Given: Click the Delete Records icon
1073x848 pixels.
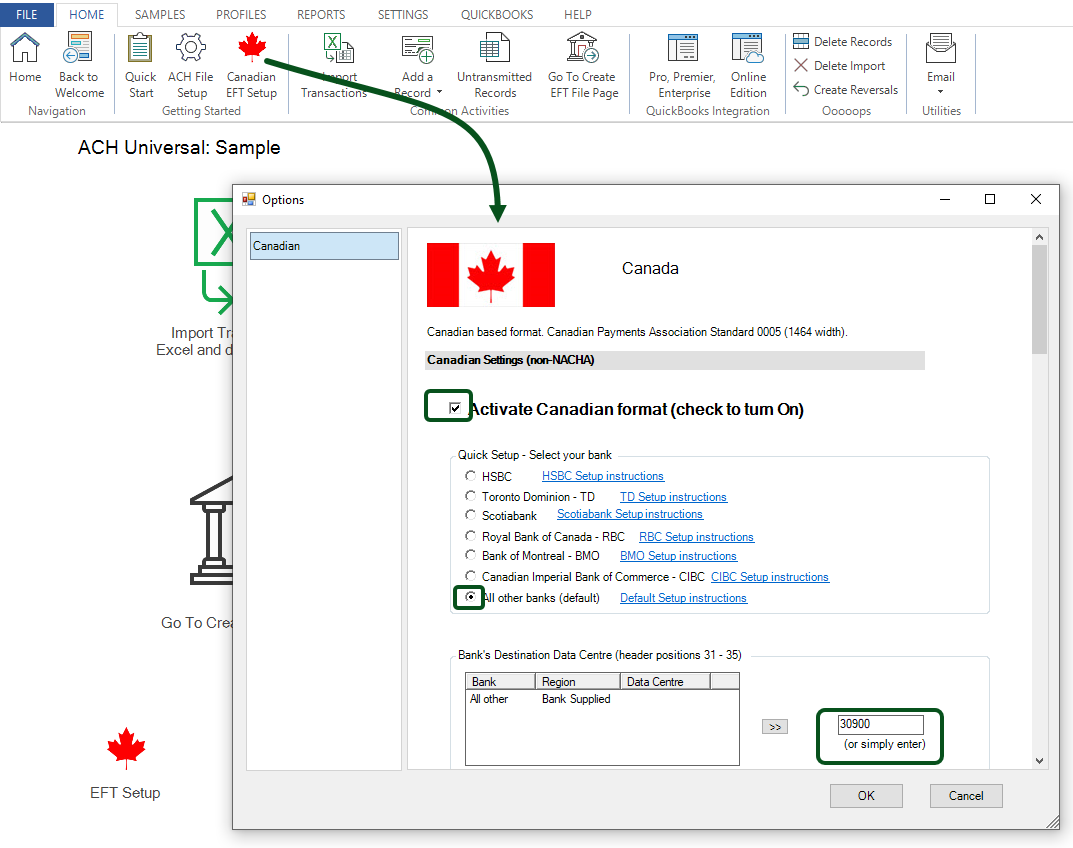Looking at the screenshot, I should (800, 41).
